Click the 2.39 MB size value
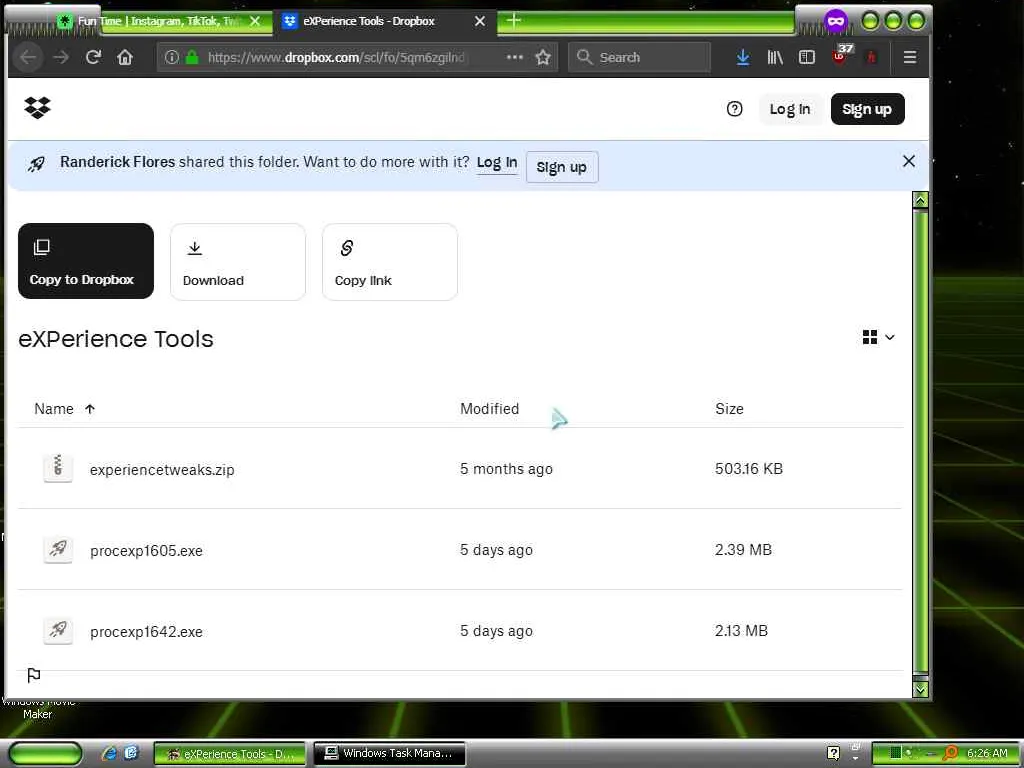The width and height of the screenshot is (1024, 768). [x=743, y=550]
